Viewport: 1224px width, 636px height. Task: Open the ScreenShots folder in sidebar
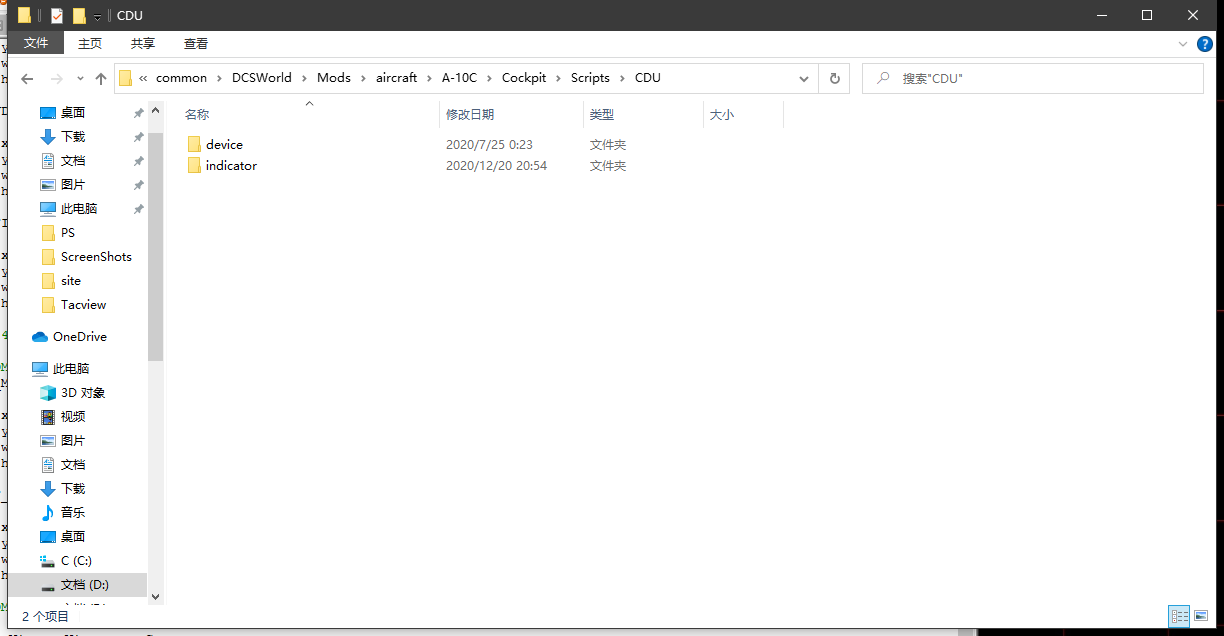(x=96, y=257)
